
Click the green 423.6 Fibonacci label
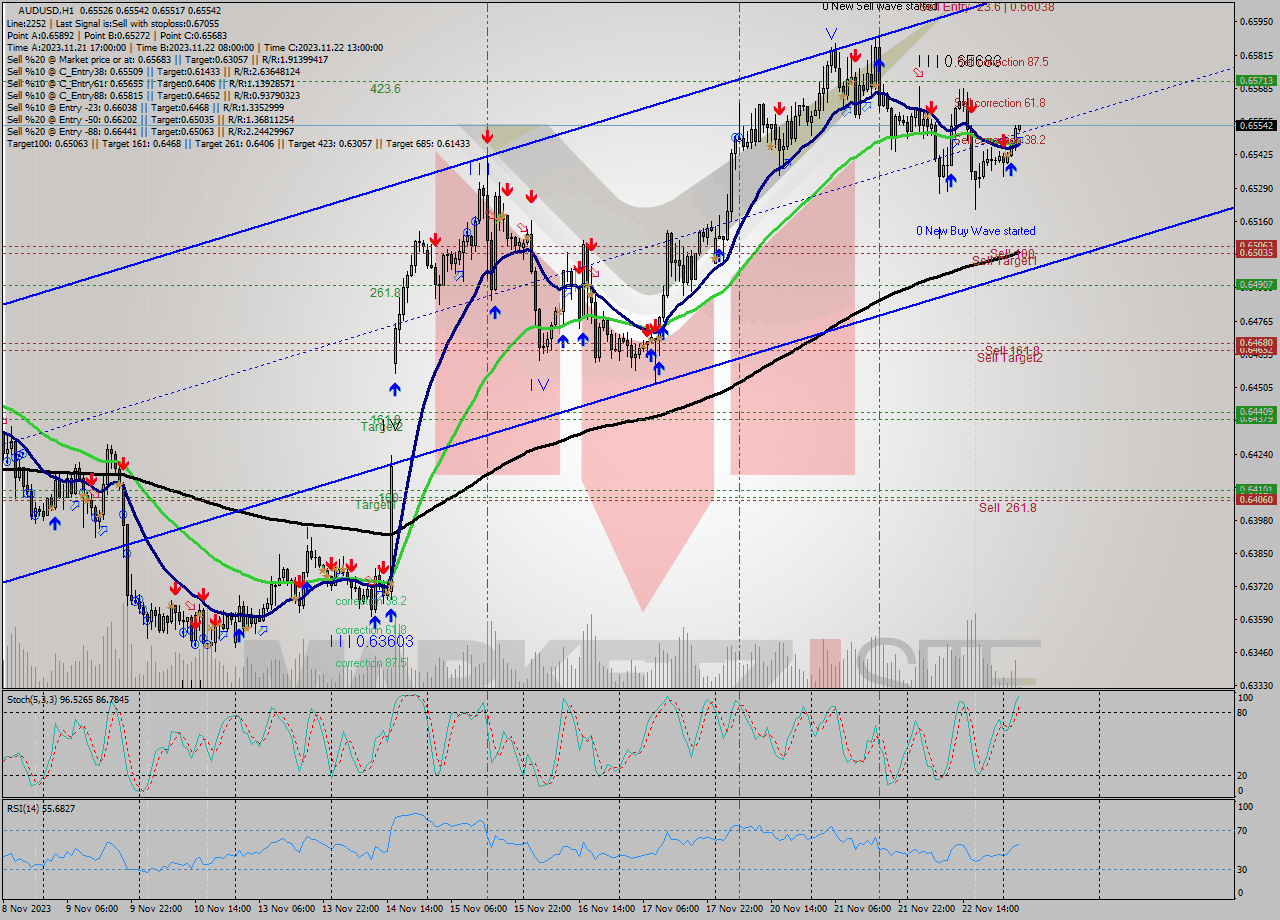pos(385,88)
